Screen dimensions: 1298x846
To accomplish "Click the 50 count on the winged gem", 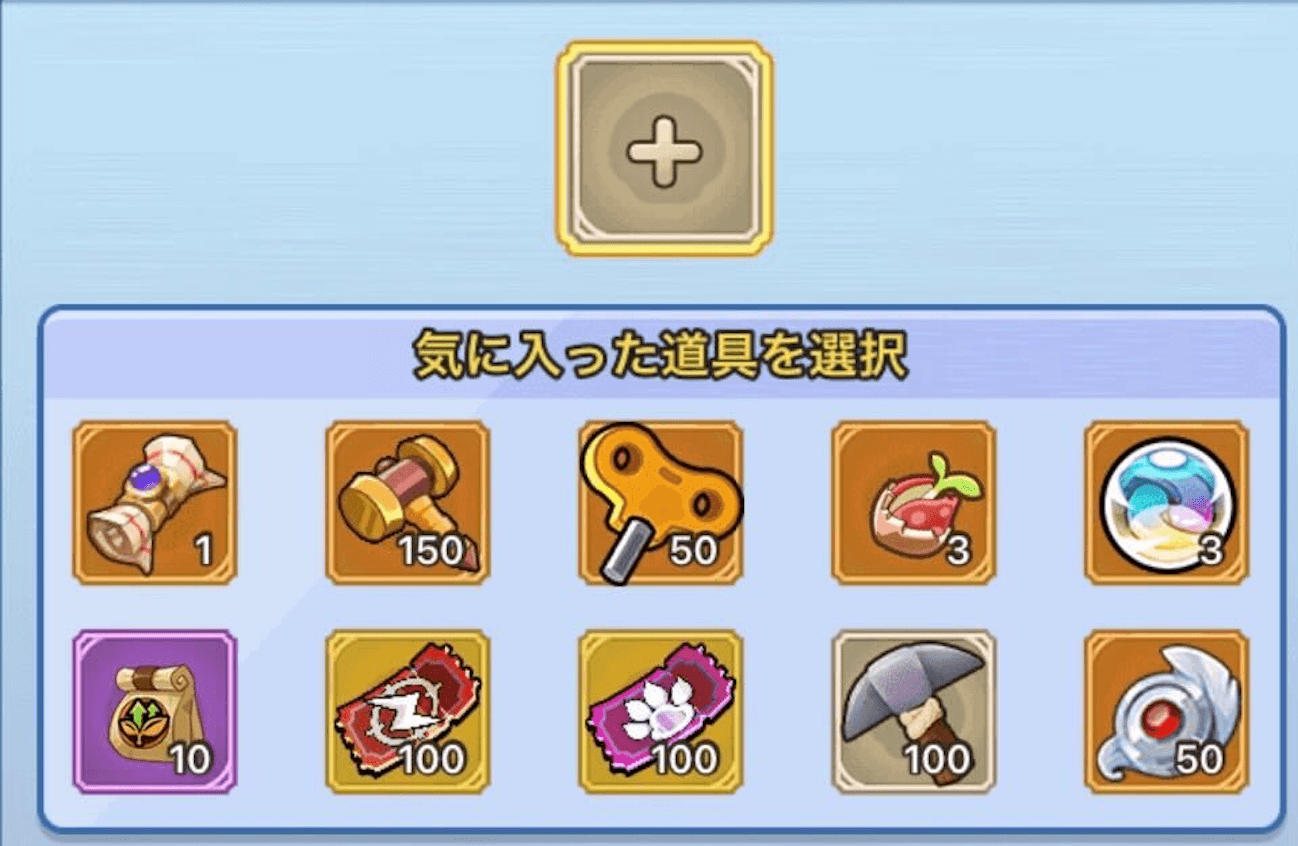I will (1200, 760).
